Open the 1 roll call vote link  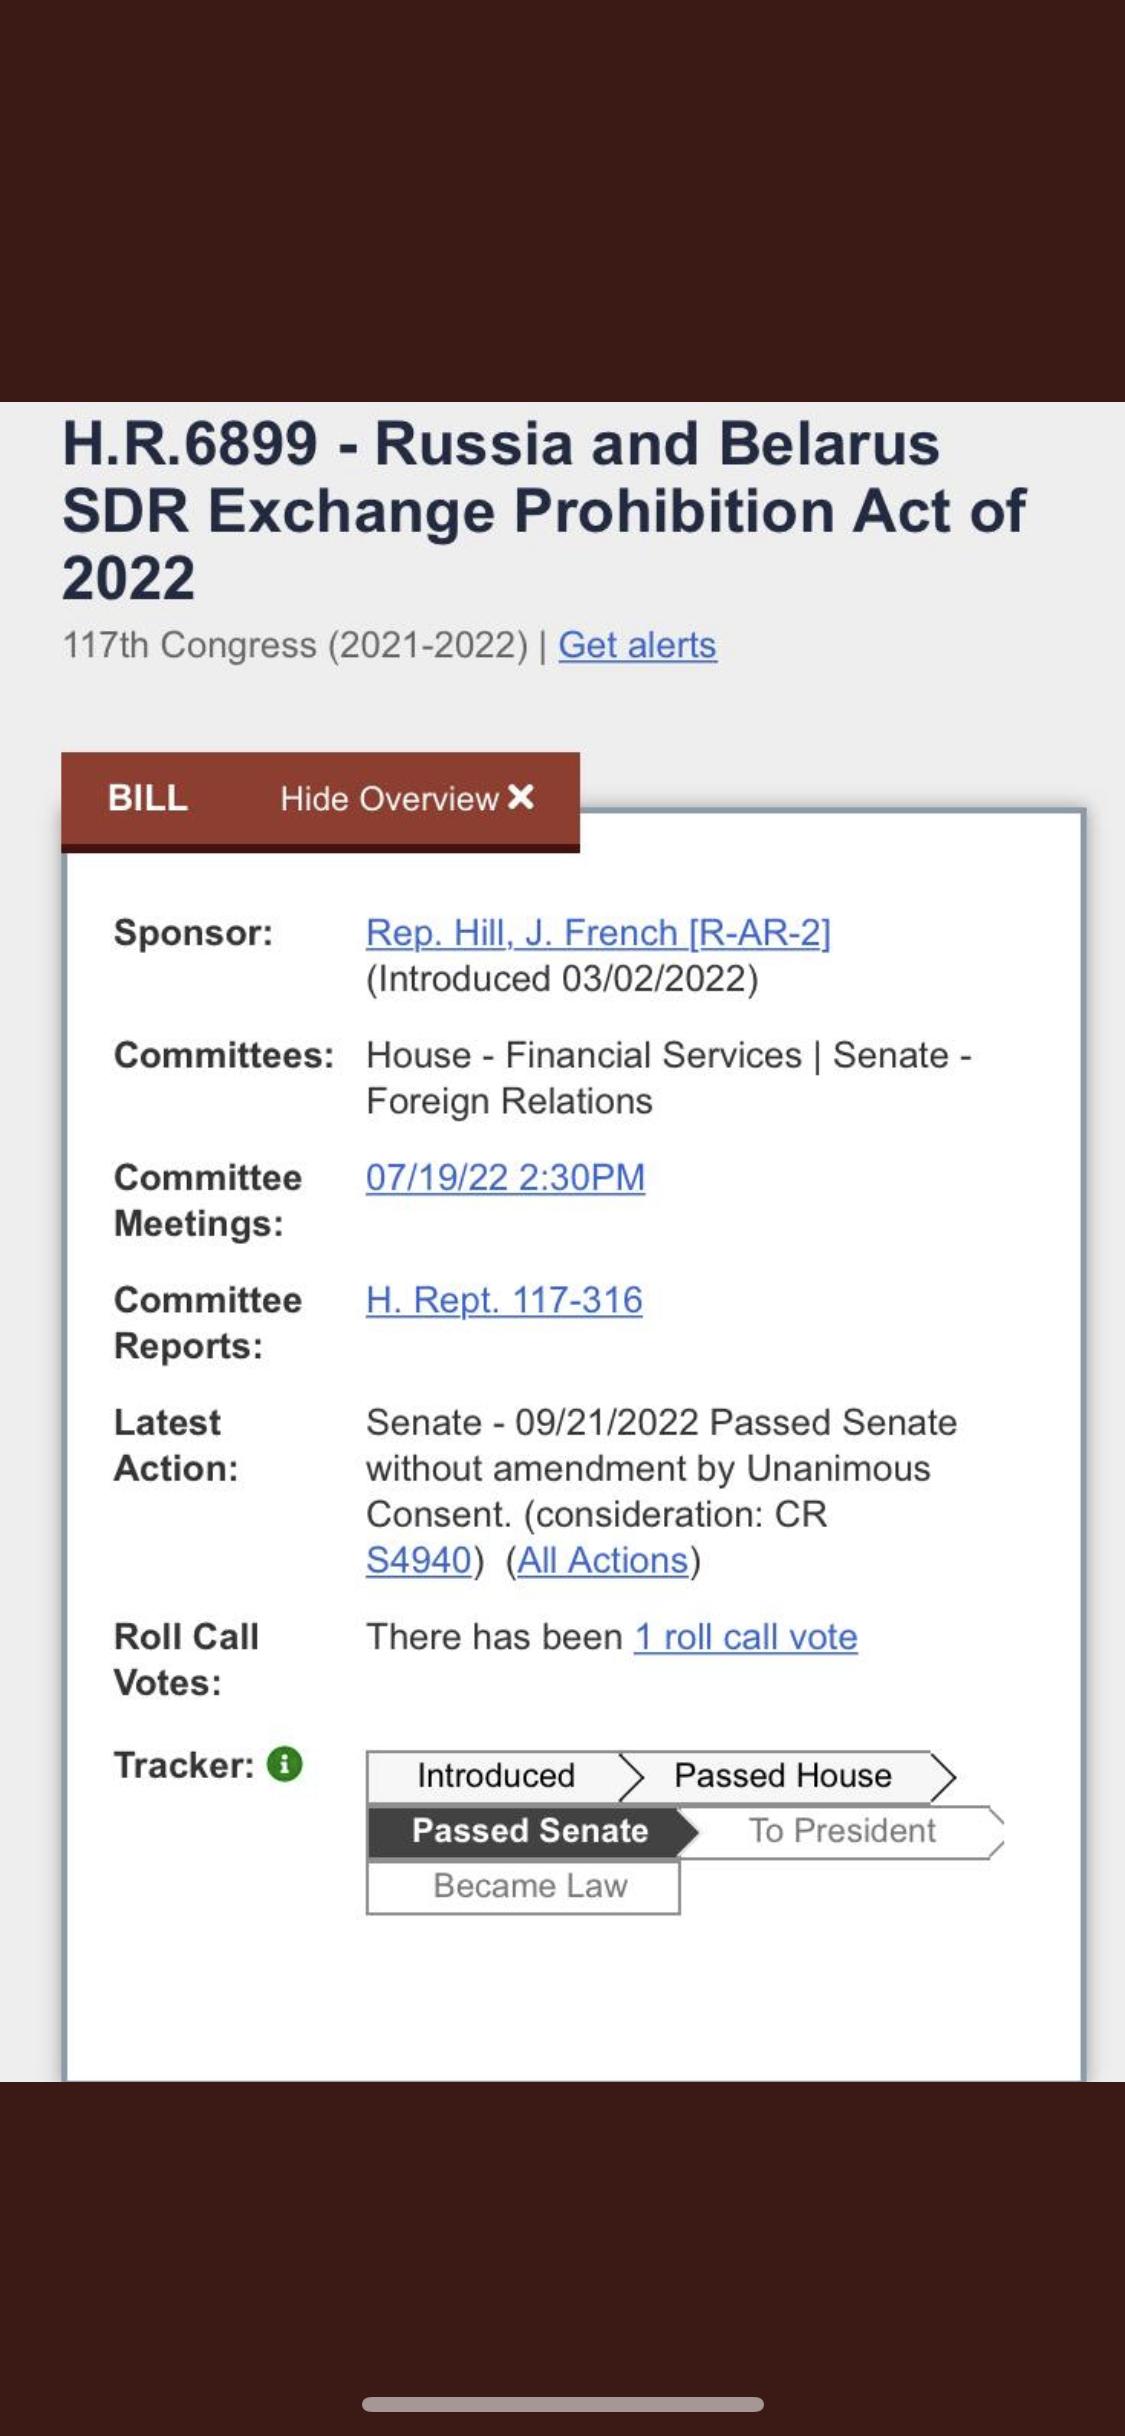(746, 1637)
